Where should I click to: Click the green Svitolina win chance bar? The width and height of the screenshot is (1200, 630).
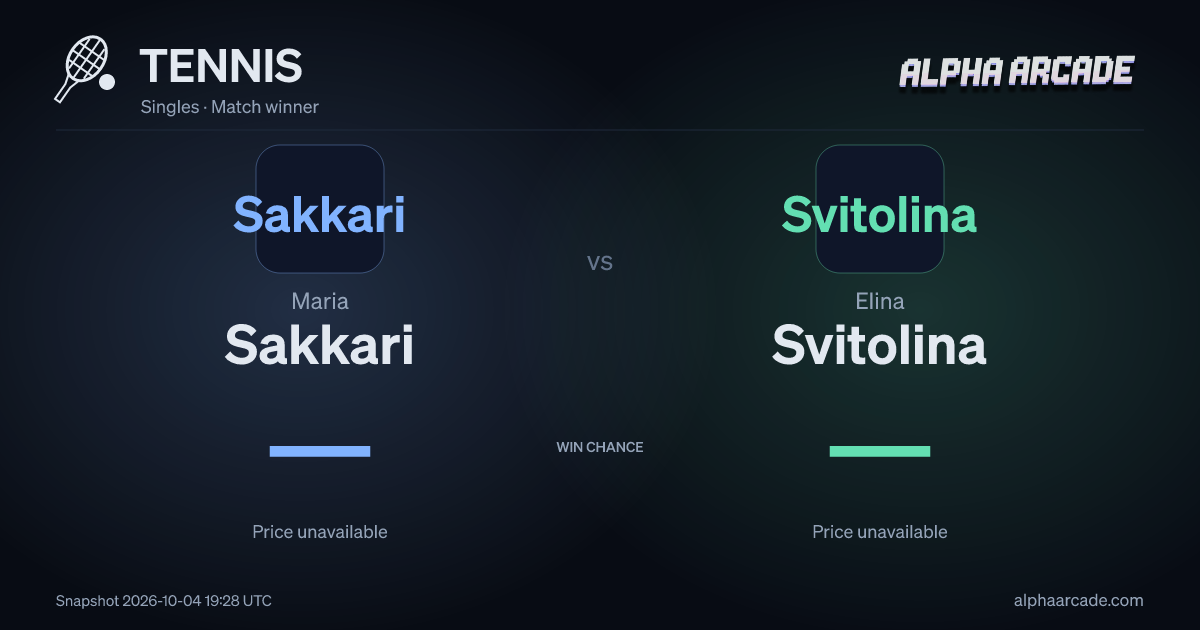pyautogui.click(x=880, y=451)
